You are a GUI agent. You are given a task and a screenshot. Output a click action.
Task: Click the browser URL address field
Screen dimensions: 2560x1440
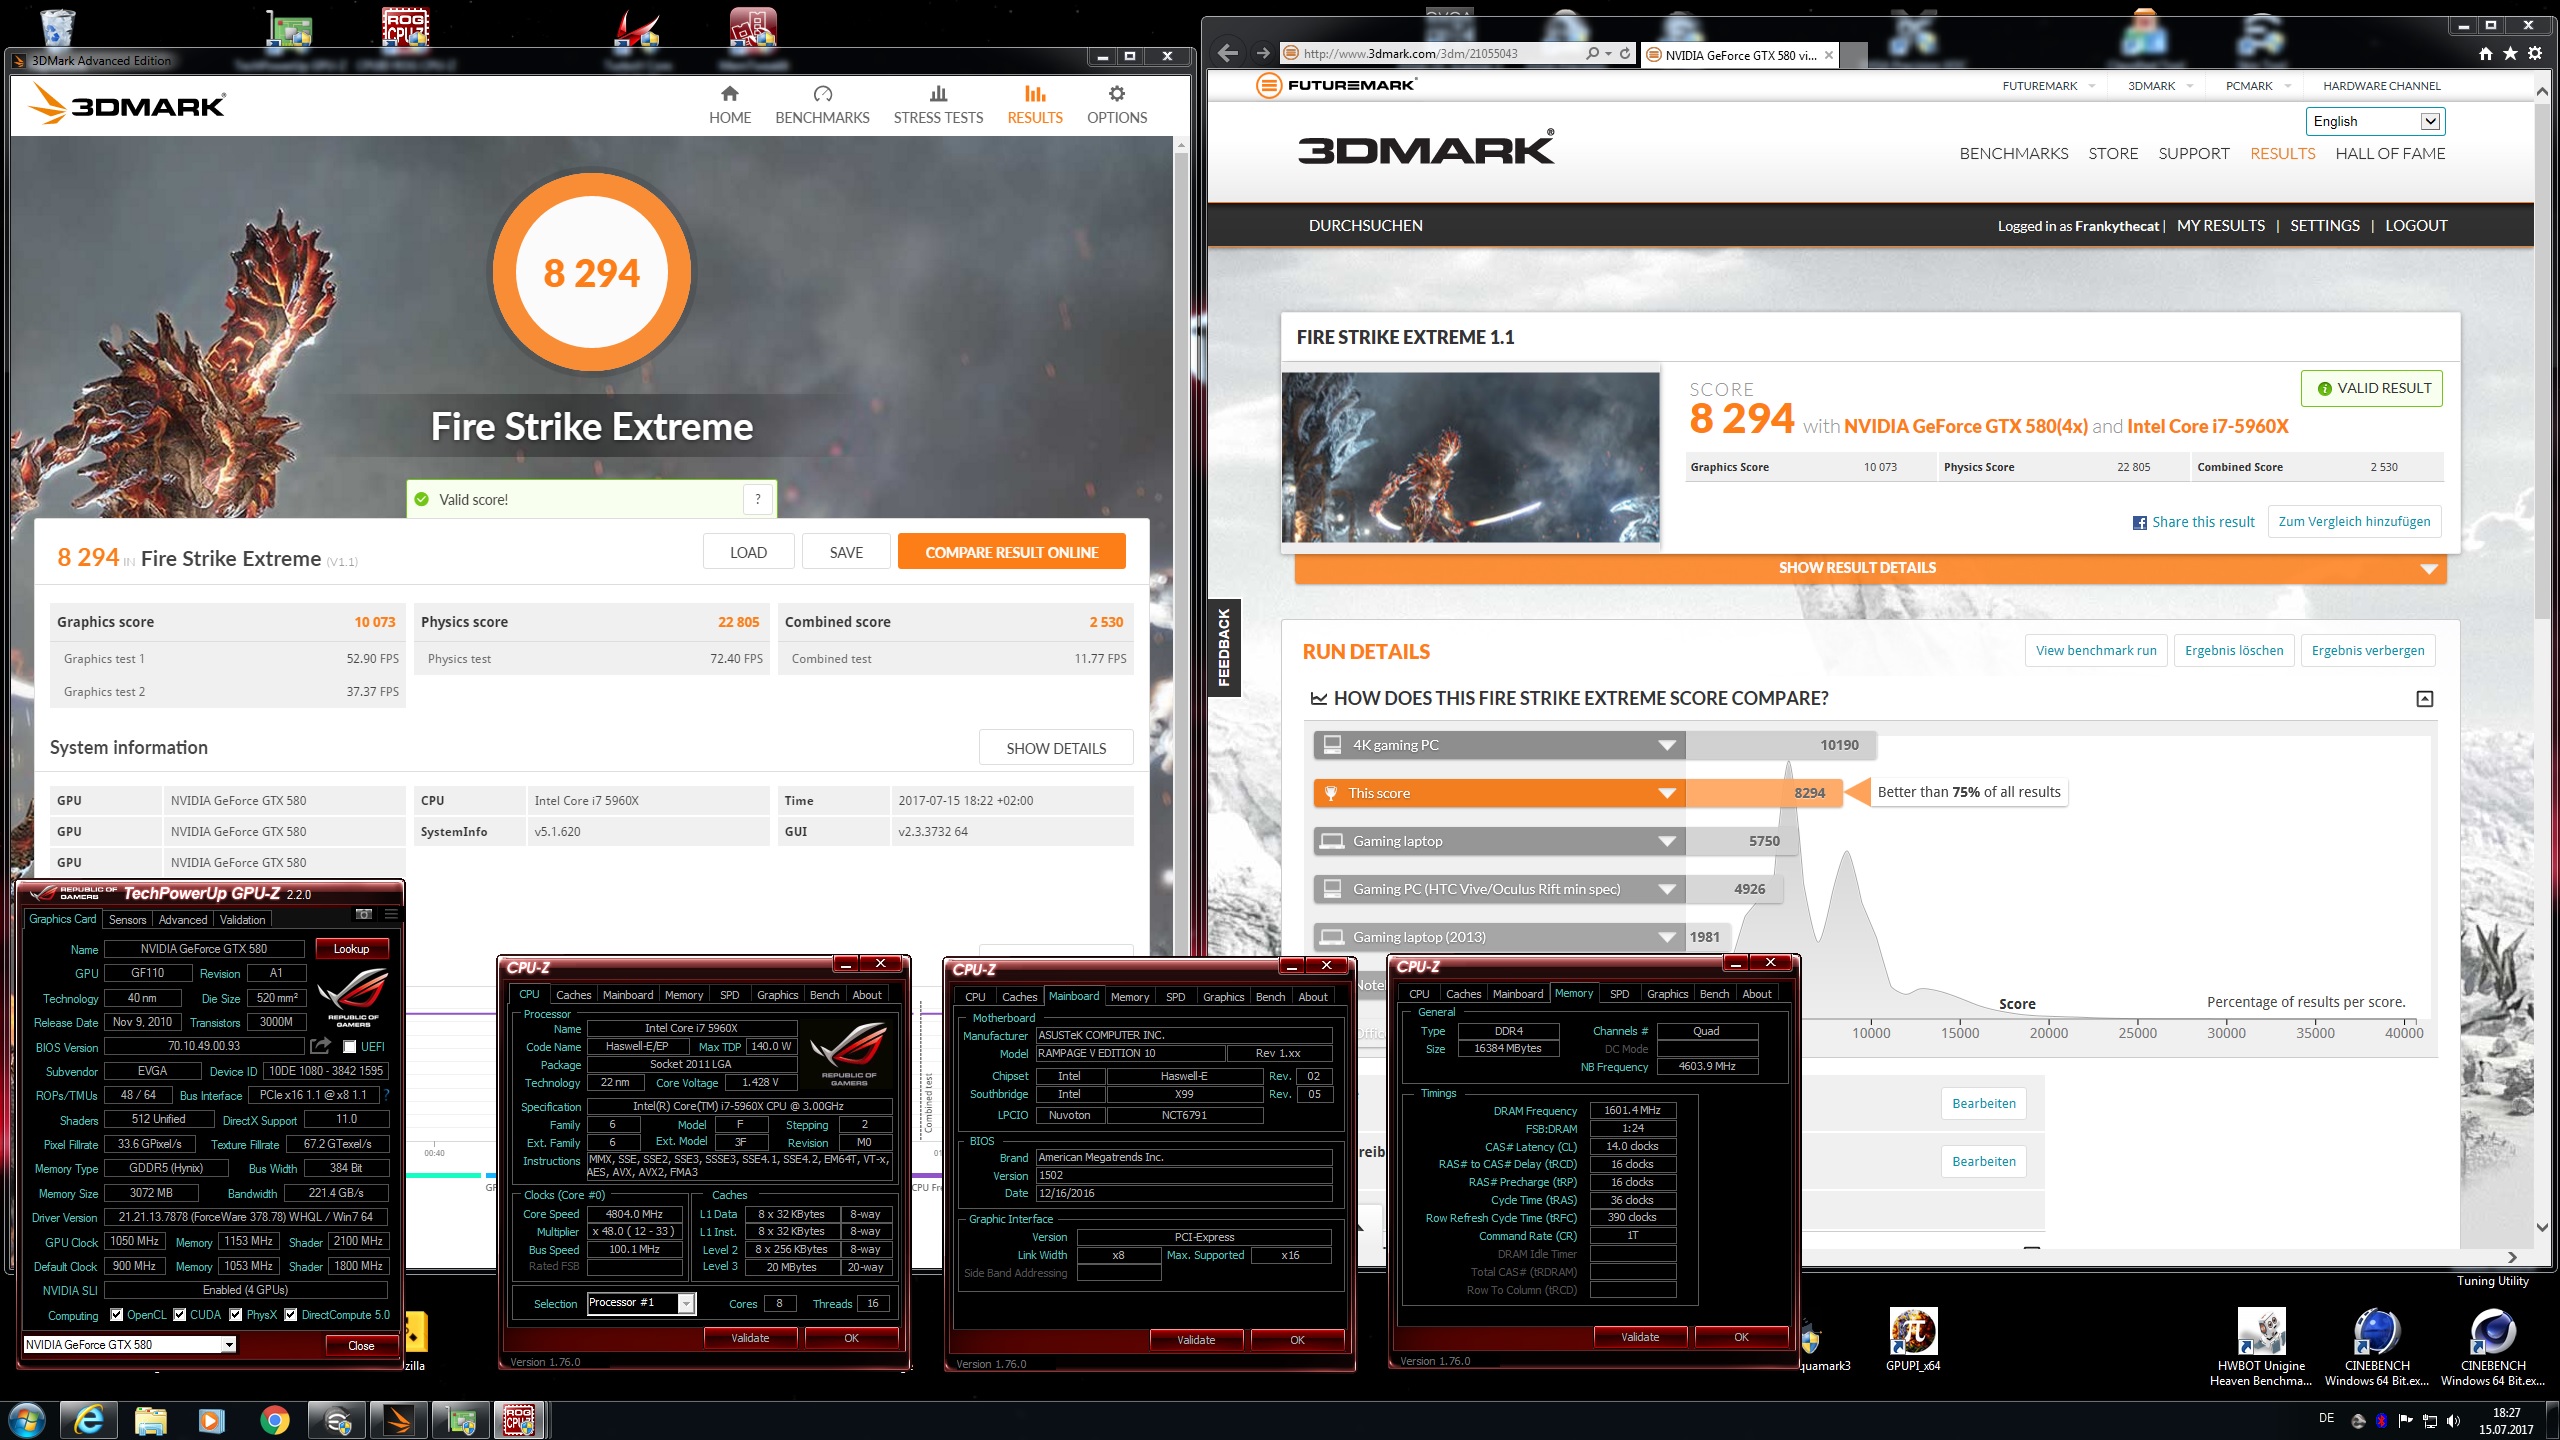[x=1430, y=54]
